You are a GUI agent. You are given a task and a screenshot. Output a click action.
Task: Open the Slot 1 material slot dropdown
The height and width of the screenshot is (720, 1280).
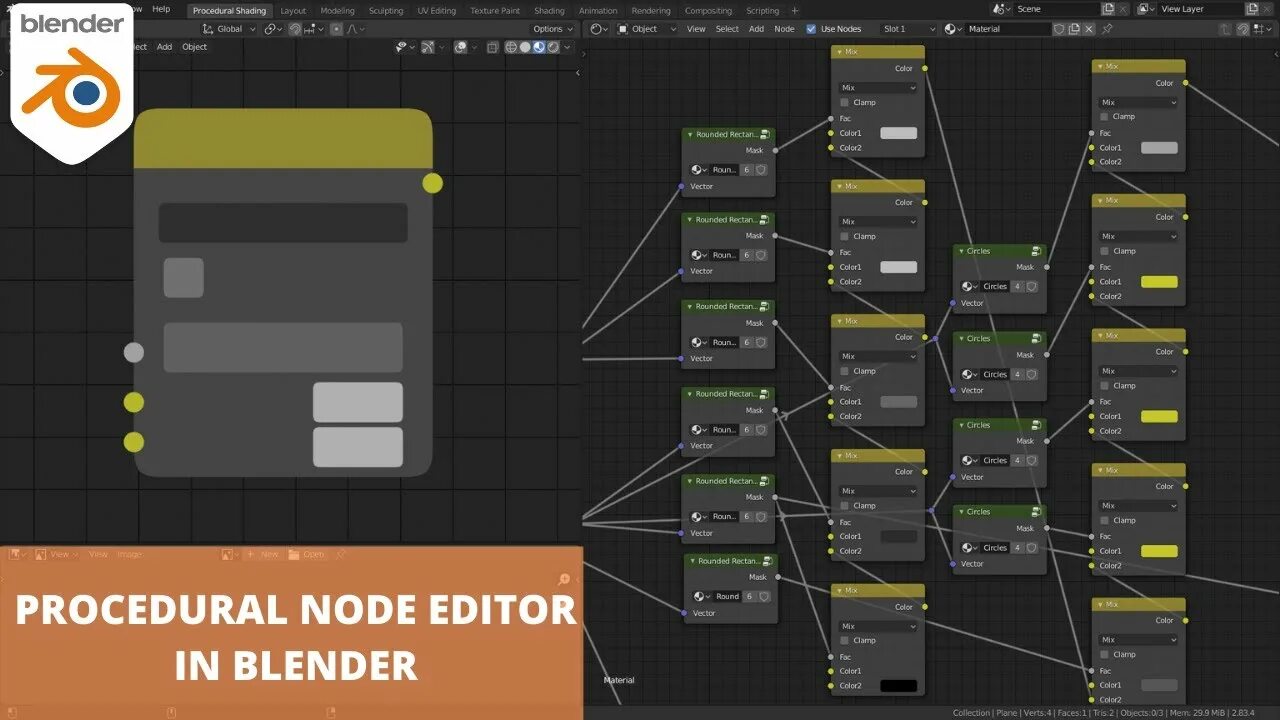(x=909, y=29)
